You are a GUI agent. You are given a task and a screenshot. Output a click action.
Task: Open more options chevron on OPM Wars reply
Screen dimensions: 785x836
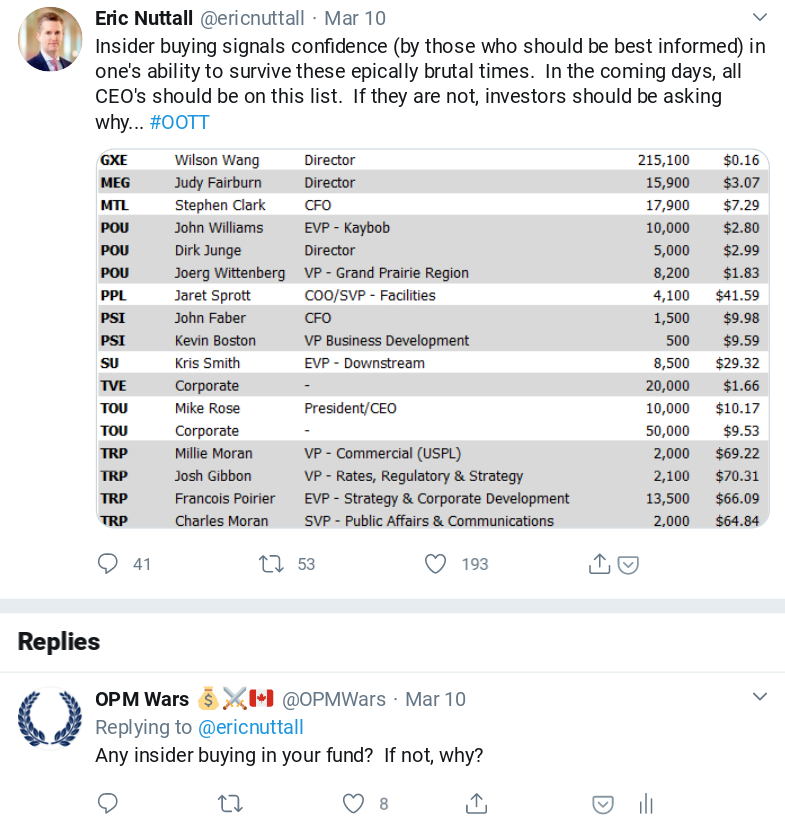coord(759,696)
